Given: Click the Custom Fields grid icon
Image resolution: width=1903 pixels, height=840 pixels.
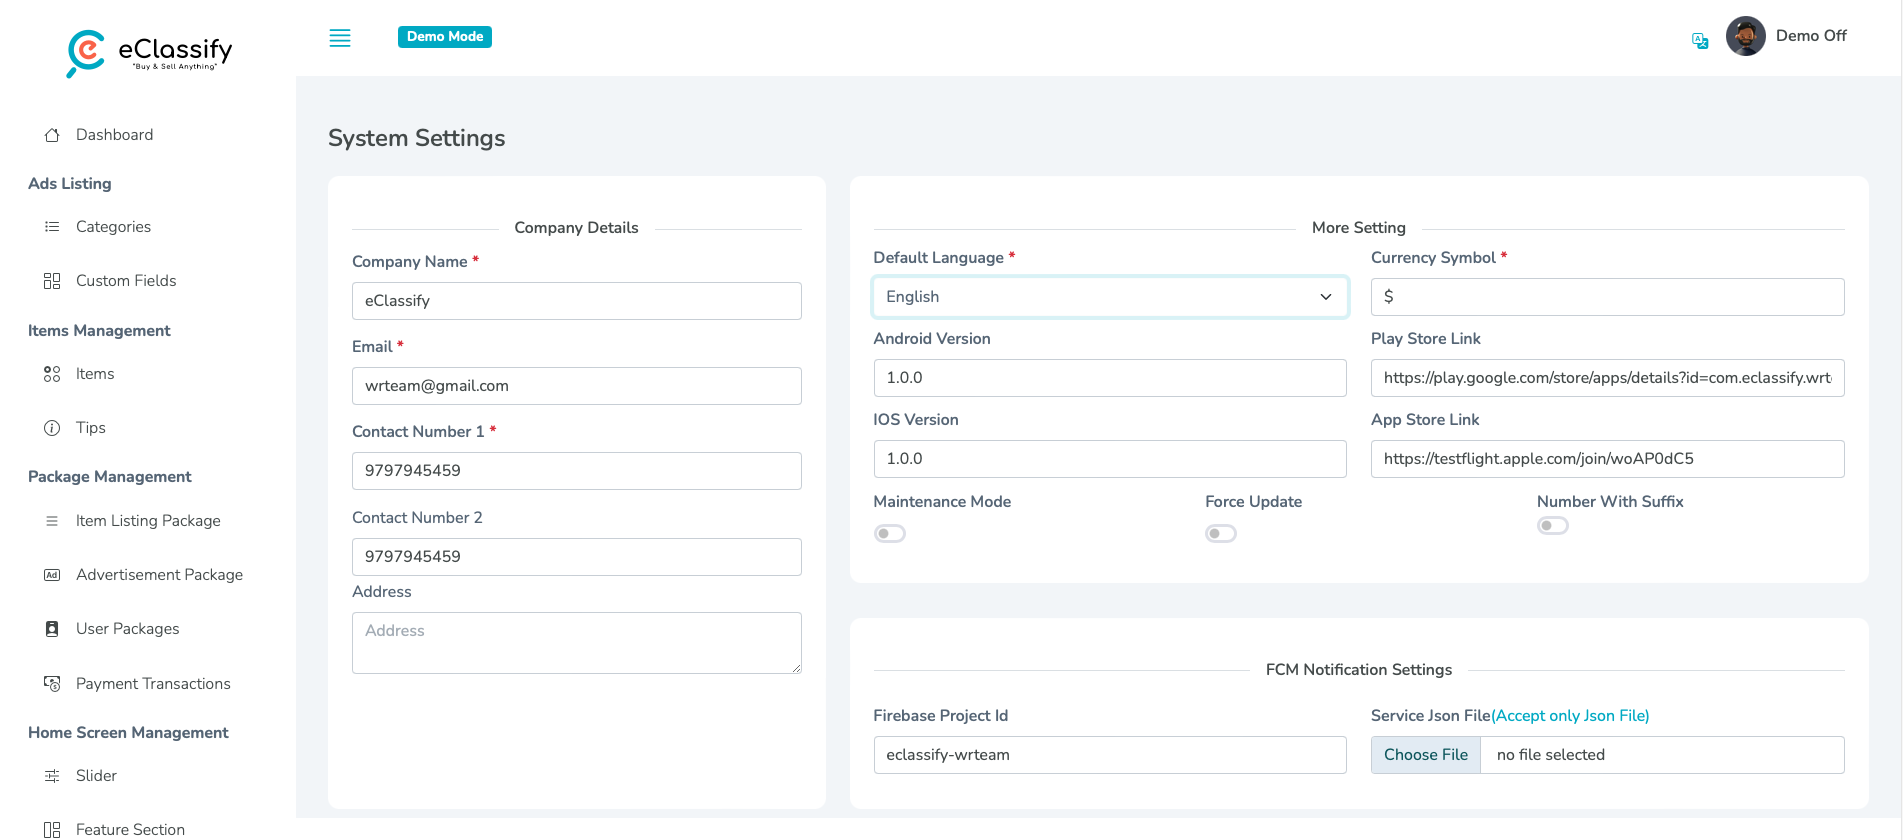Looking at the screenshot, I should tap(52, 281).
